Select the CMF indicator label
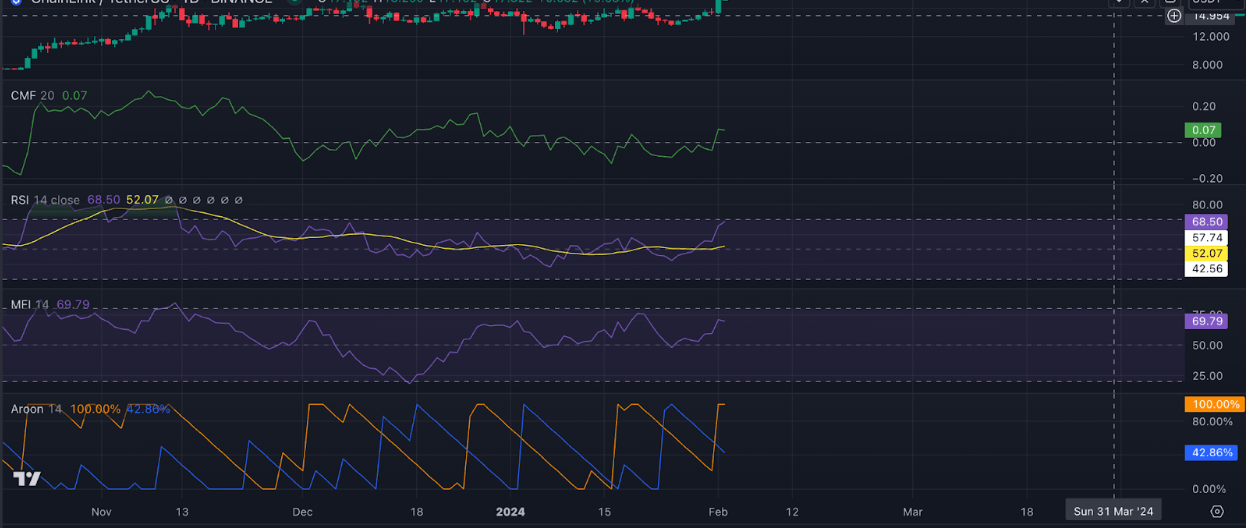Screen dimensions: 1246x528 point(23,96)
